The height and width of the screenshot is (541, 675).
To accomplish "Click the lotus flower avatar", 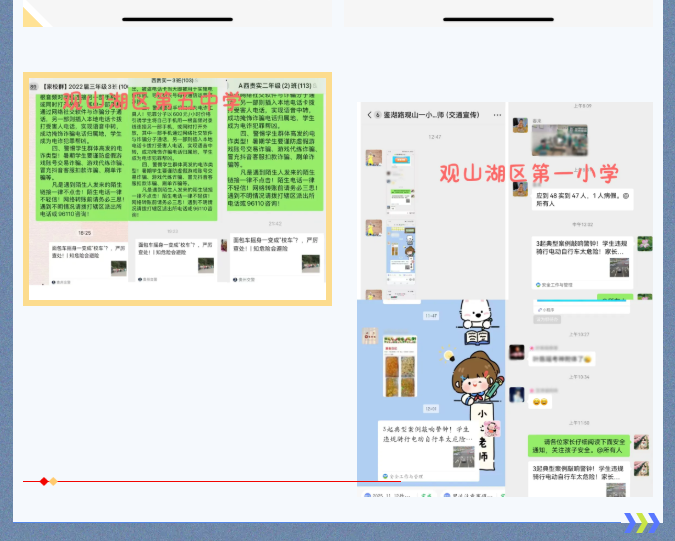I will (x=644, y=242).
